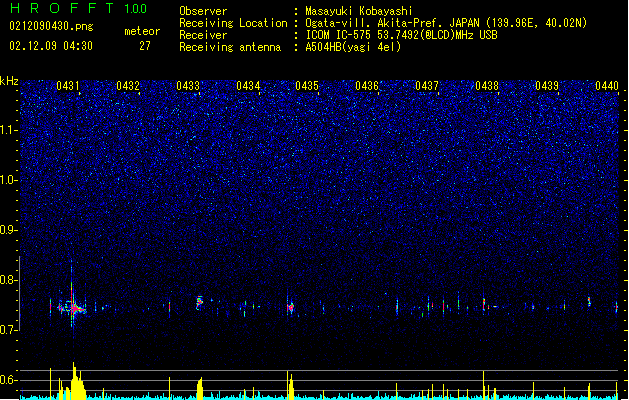Click the strong red meteor echo after 0431

coord(74,308)
